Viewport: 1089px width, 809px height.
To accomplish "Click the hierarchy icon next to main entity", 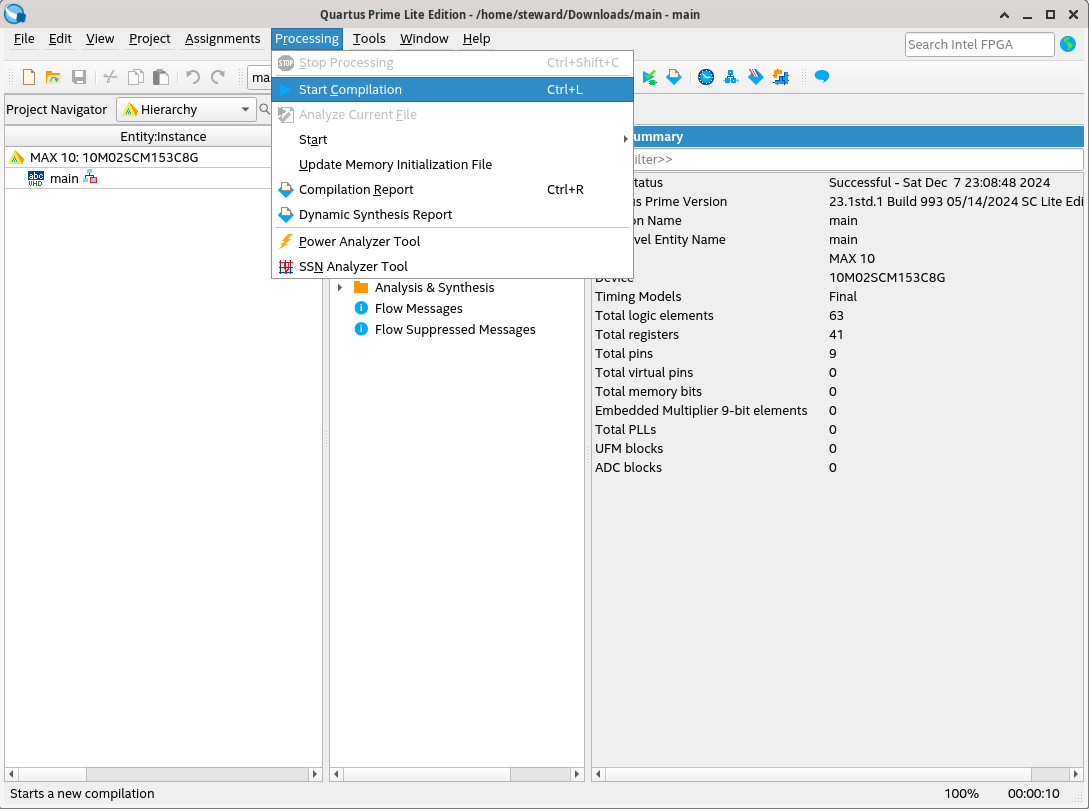I will click(x=90, y=178).
